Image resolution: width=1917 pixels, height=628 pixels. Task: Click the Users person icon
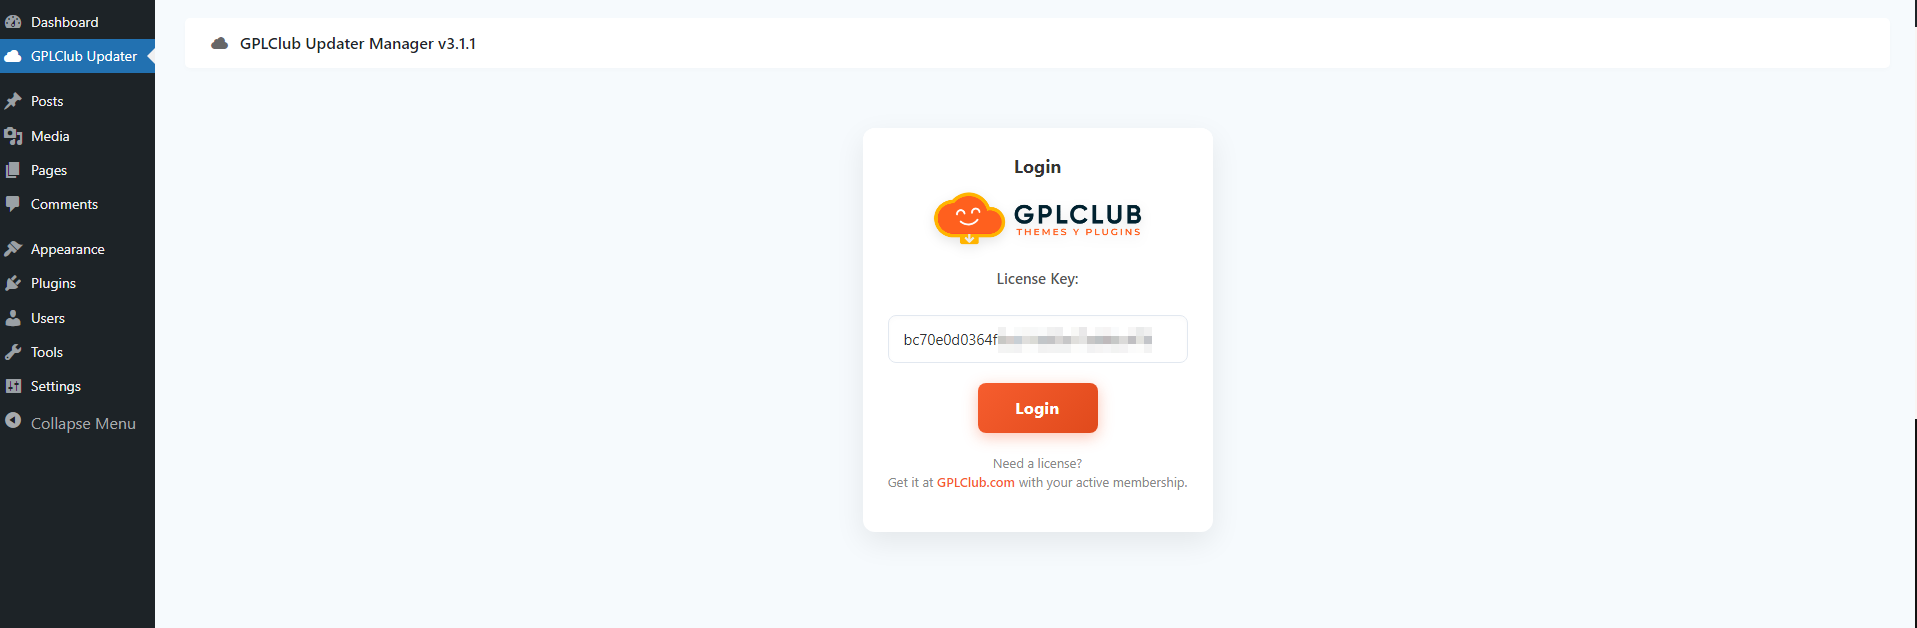pos(13,318)
